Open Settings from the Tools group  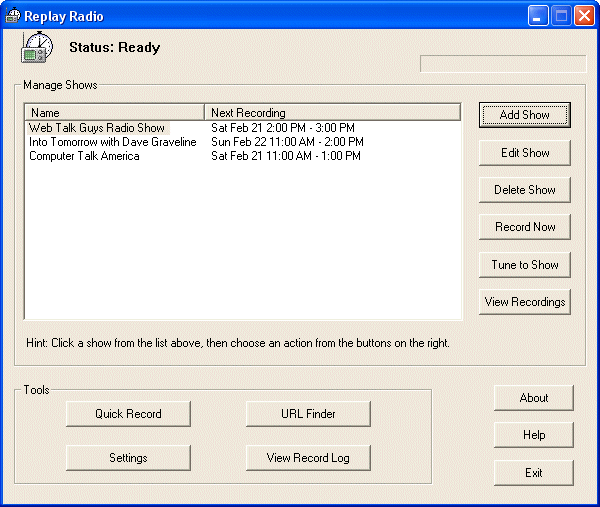point(128,458)
